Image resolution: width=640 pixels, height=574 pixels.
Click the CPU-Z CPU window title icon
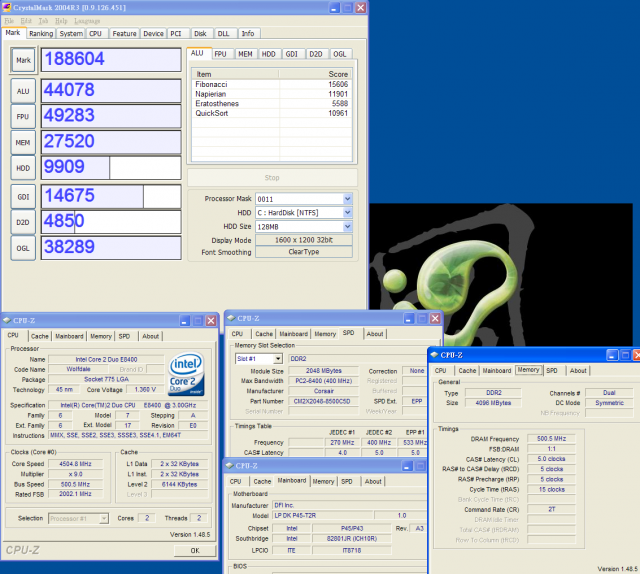click(x=7, y=320)
